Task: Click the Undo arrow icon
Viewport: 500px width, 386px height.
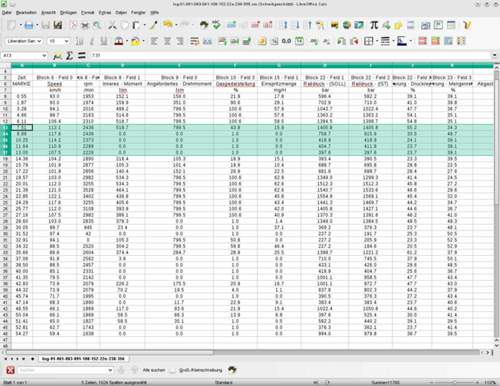Action: coord(168,25)
